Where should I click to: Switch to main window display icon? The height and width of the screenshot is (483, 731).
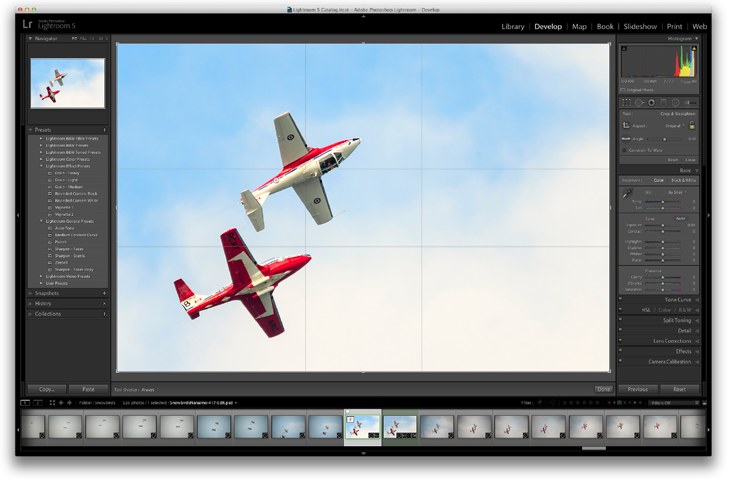[25, 403]
